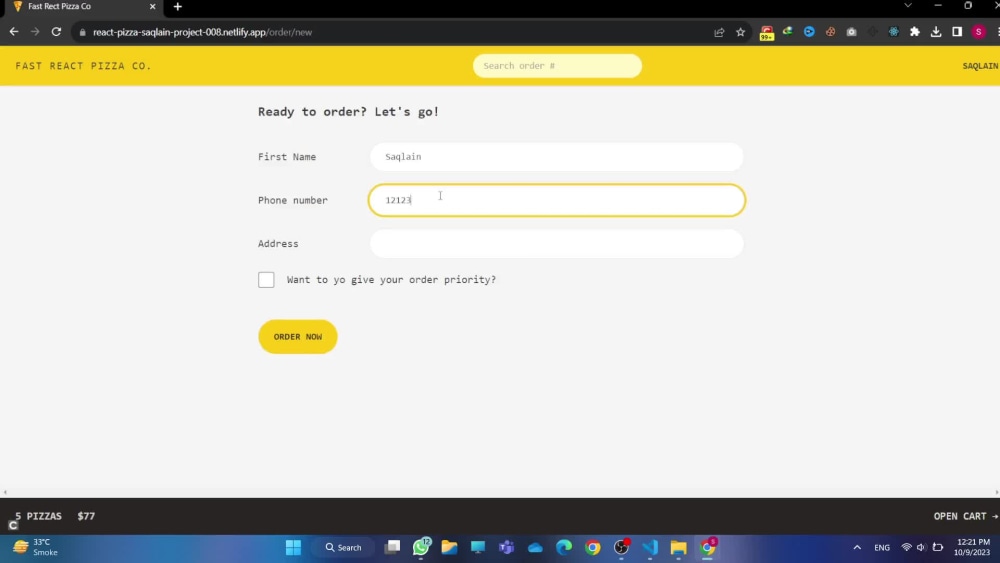Go back to the previous browser page
Image resolution: width=1000 pixels, height=563 pixels.
tap(14, 32)
